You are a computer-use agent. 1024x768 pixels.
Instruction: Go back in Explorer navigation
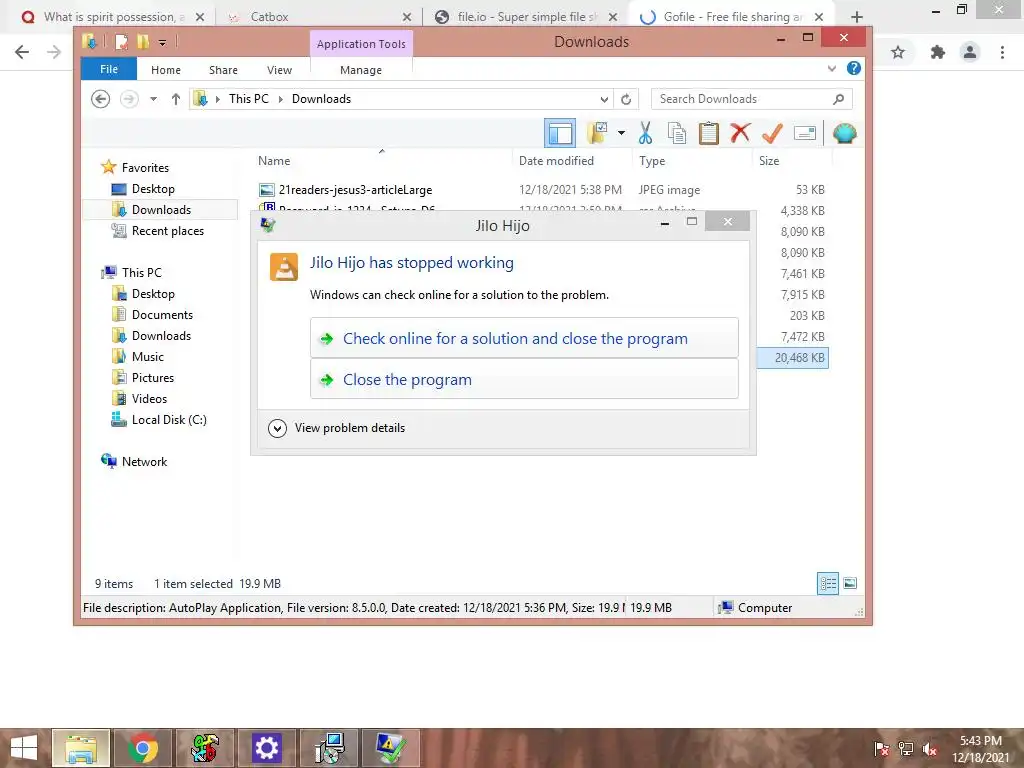[x=100, y=99]
